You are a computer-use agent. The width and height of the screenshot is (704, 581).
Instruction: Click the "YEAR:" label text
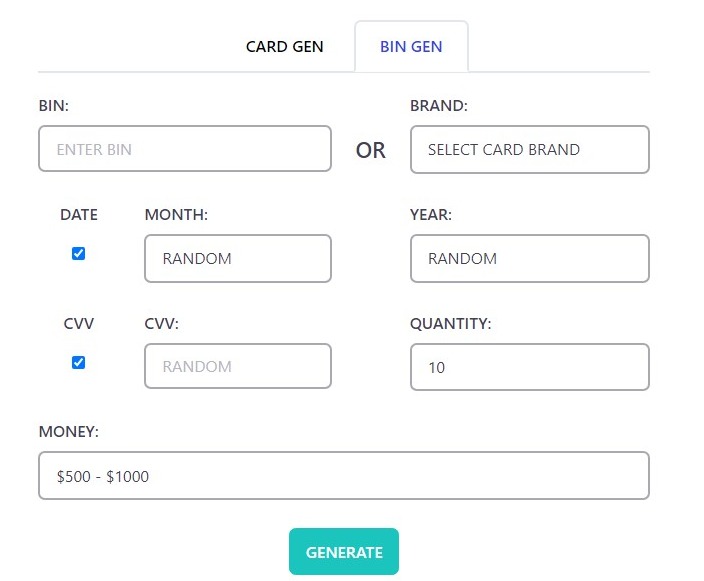431,214
